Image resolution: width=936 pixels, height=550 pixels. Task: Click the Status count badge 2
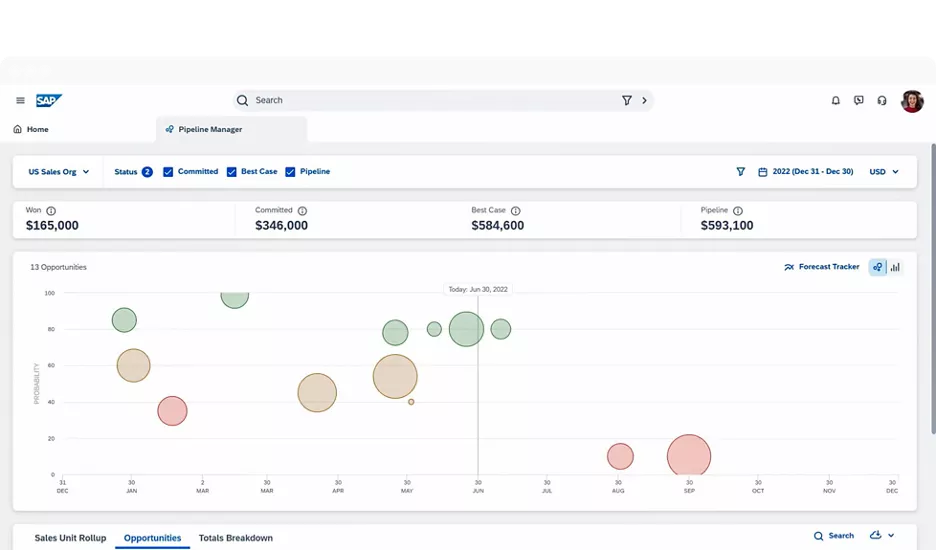pos(147,171)
